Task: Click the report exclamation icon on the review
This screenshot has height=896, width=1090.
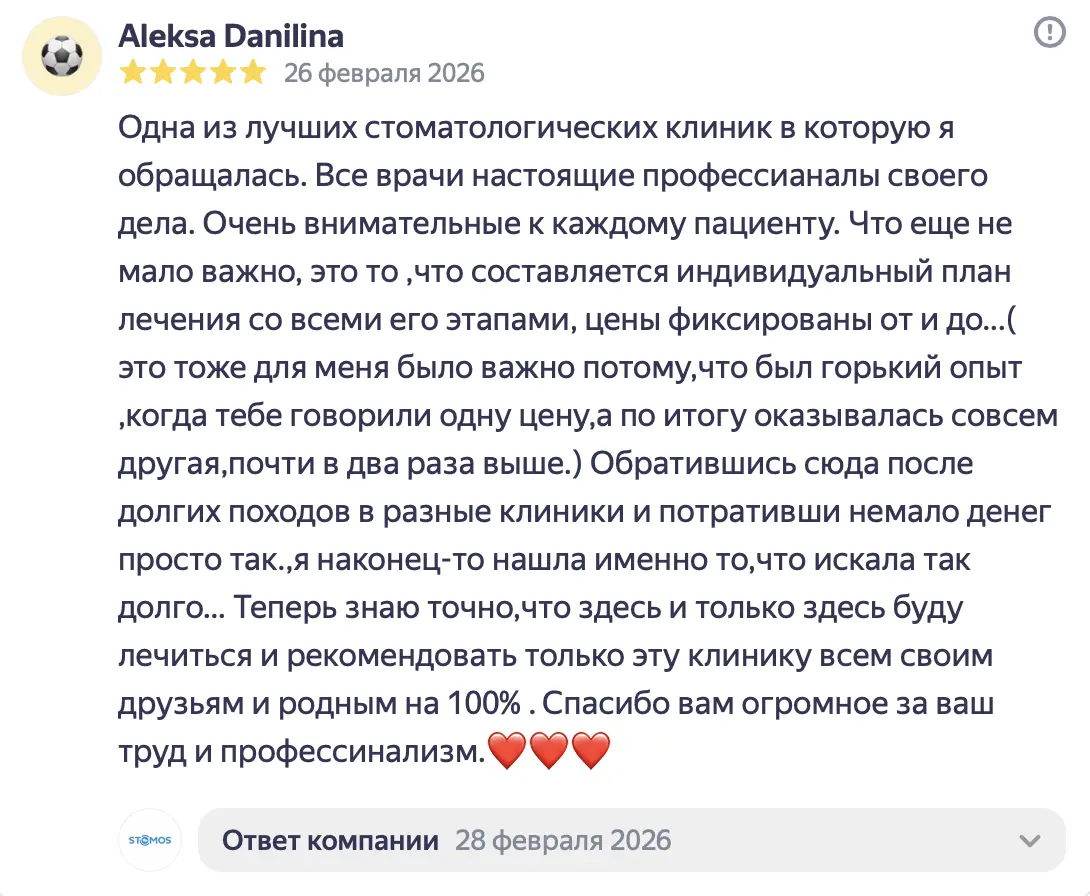Action: click(x=1049, y=33)
